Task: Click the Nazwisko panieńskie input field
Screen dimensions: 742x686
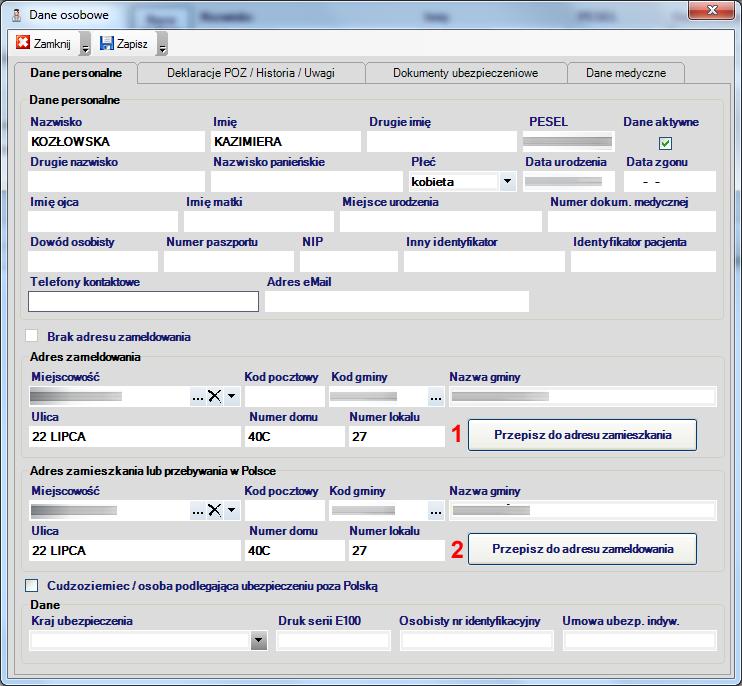Action: pyautogui.click(x=307, y=181)
